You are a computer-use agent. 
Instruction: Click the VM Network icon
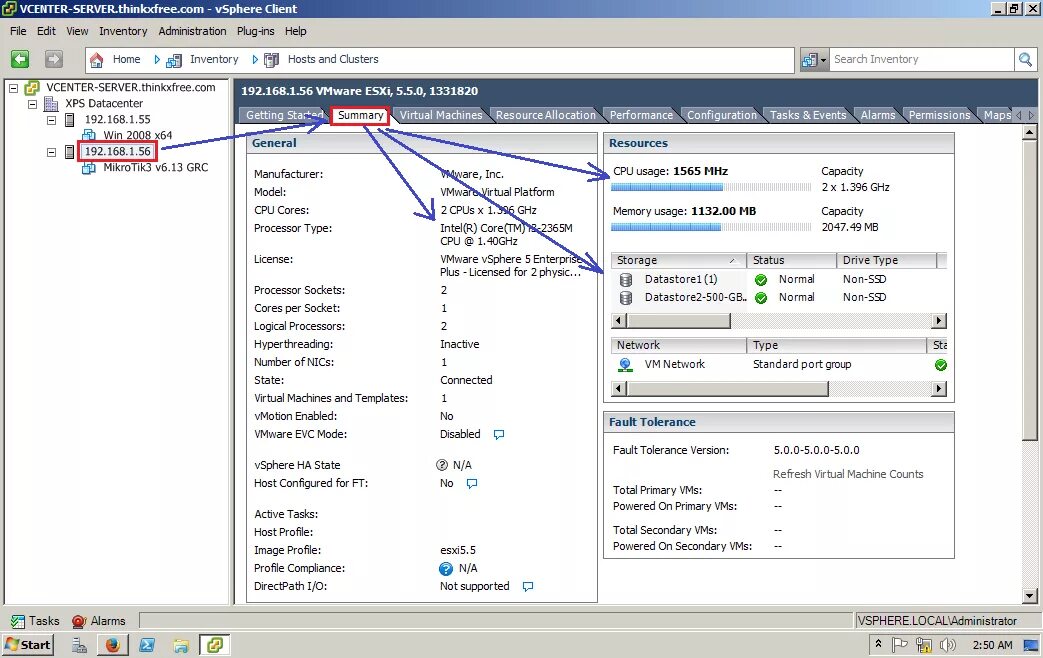625,365
